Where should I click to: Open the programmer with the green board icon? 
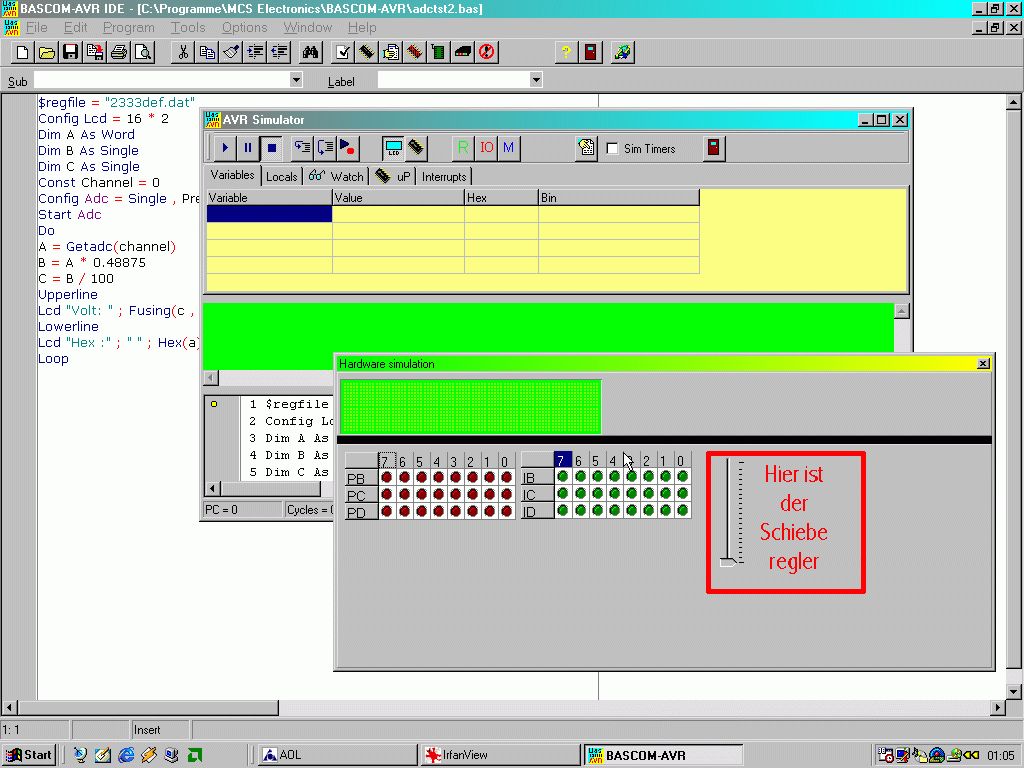[x=439, y=52]
